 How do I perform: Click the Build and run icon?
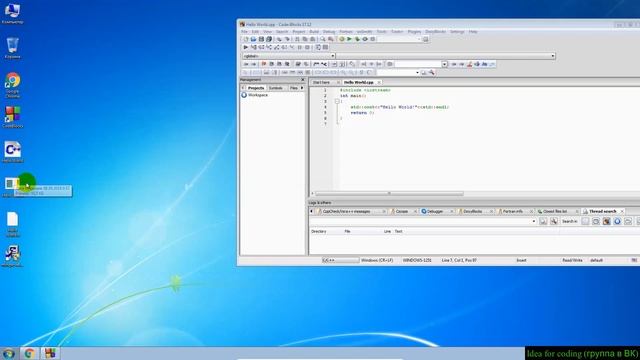pos(357,39)
